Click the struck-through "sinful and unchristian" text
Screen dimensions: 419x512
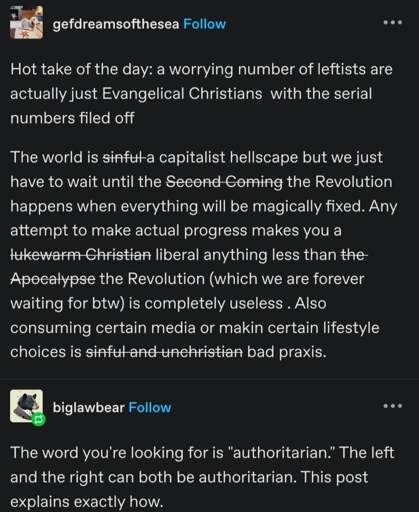click(164, 352)
